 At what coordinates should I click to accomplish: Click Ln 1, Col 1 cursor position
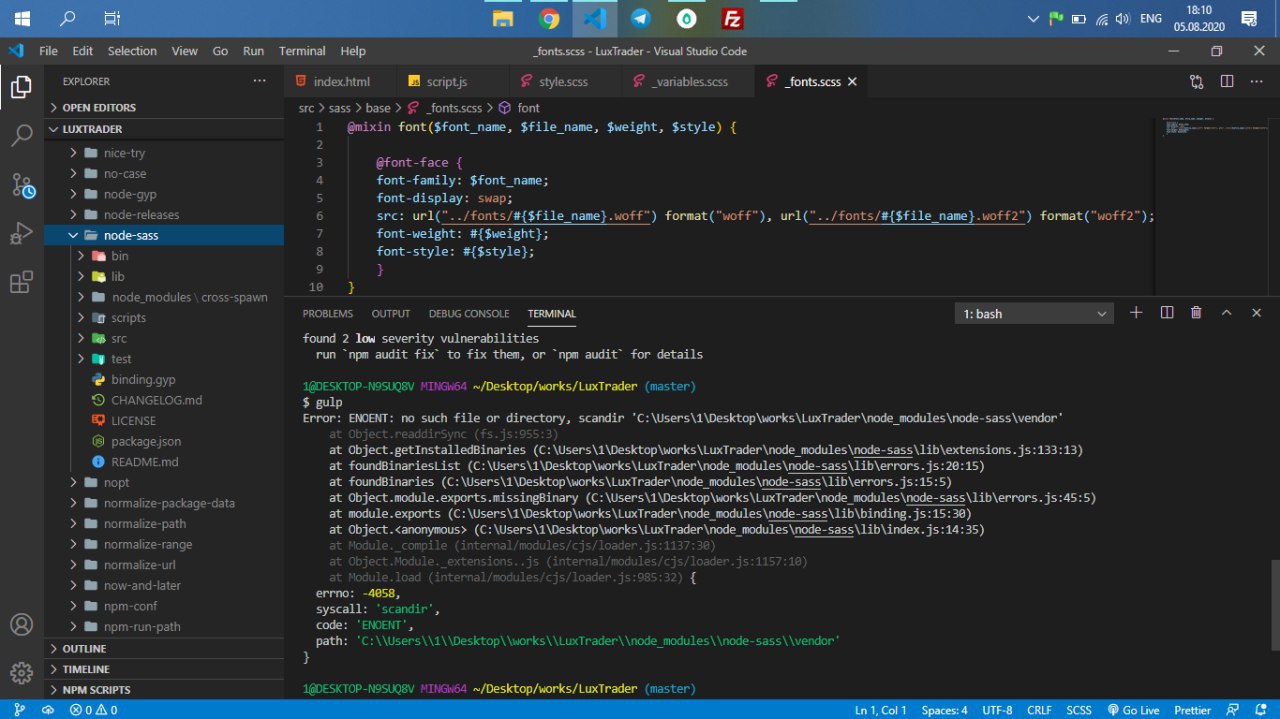880,710
